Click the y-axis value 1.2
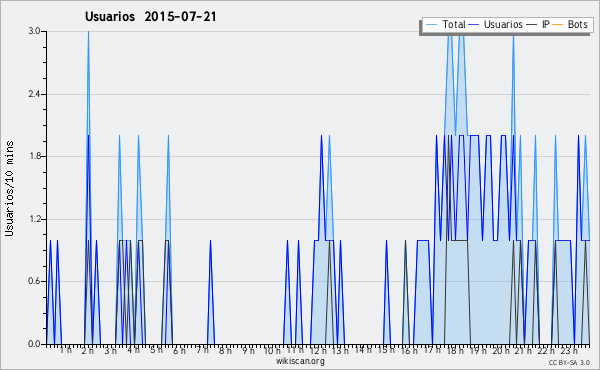Viewport: 600px width, 370px height. (34, 219)
